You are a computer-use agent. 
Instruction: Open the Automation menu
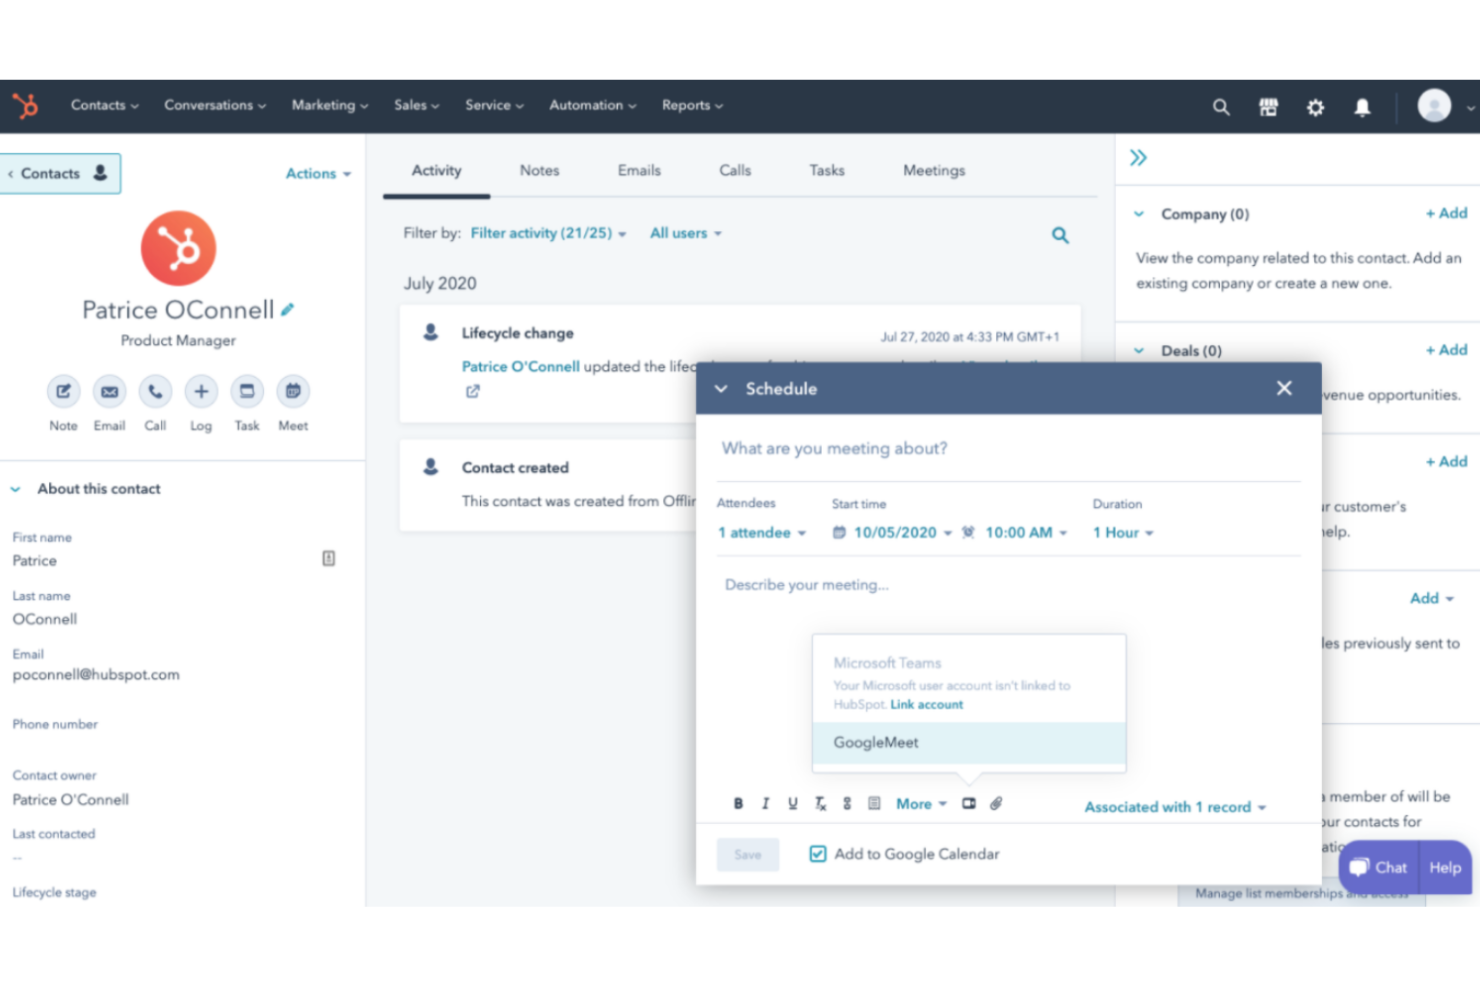(x=592, y=105)
